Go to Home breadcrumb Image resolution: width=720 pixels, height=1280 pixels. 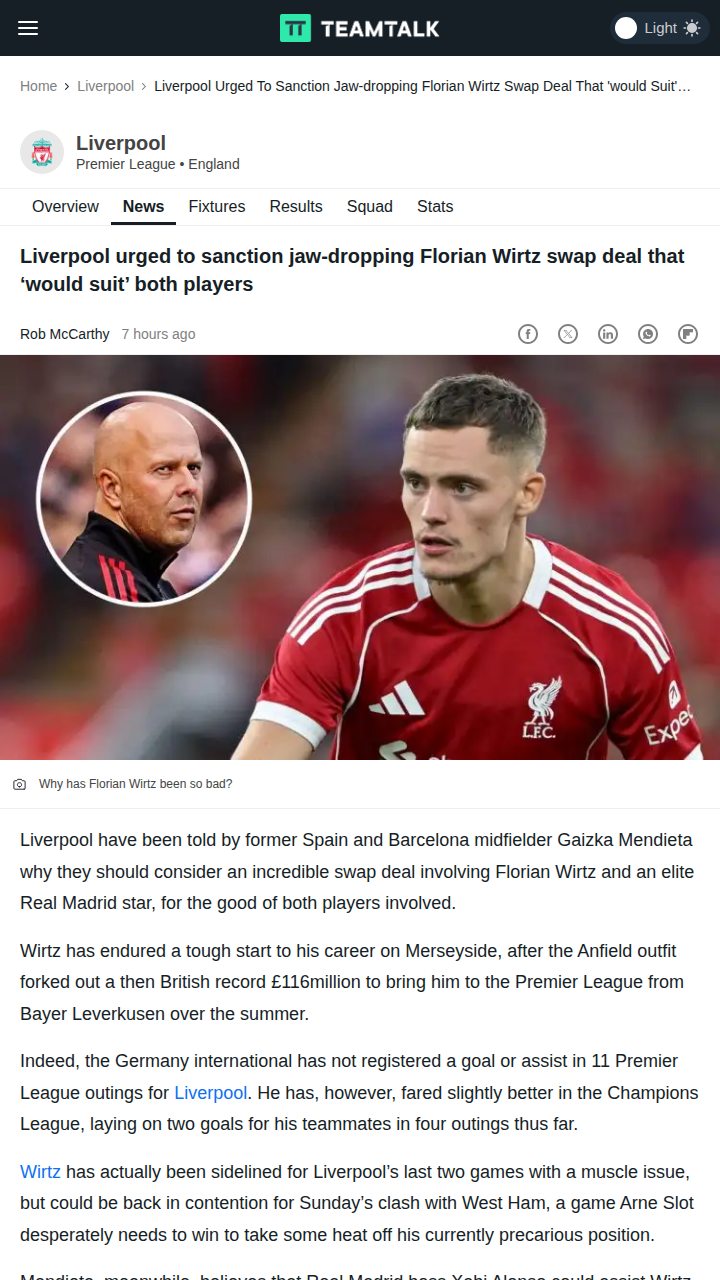[38, 86]
